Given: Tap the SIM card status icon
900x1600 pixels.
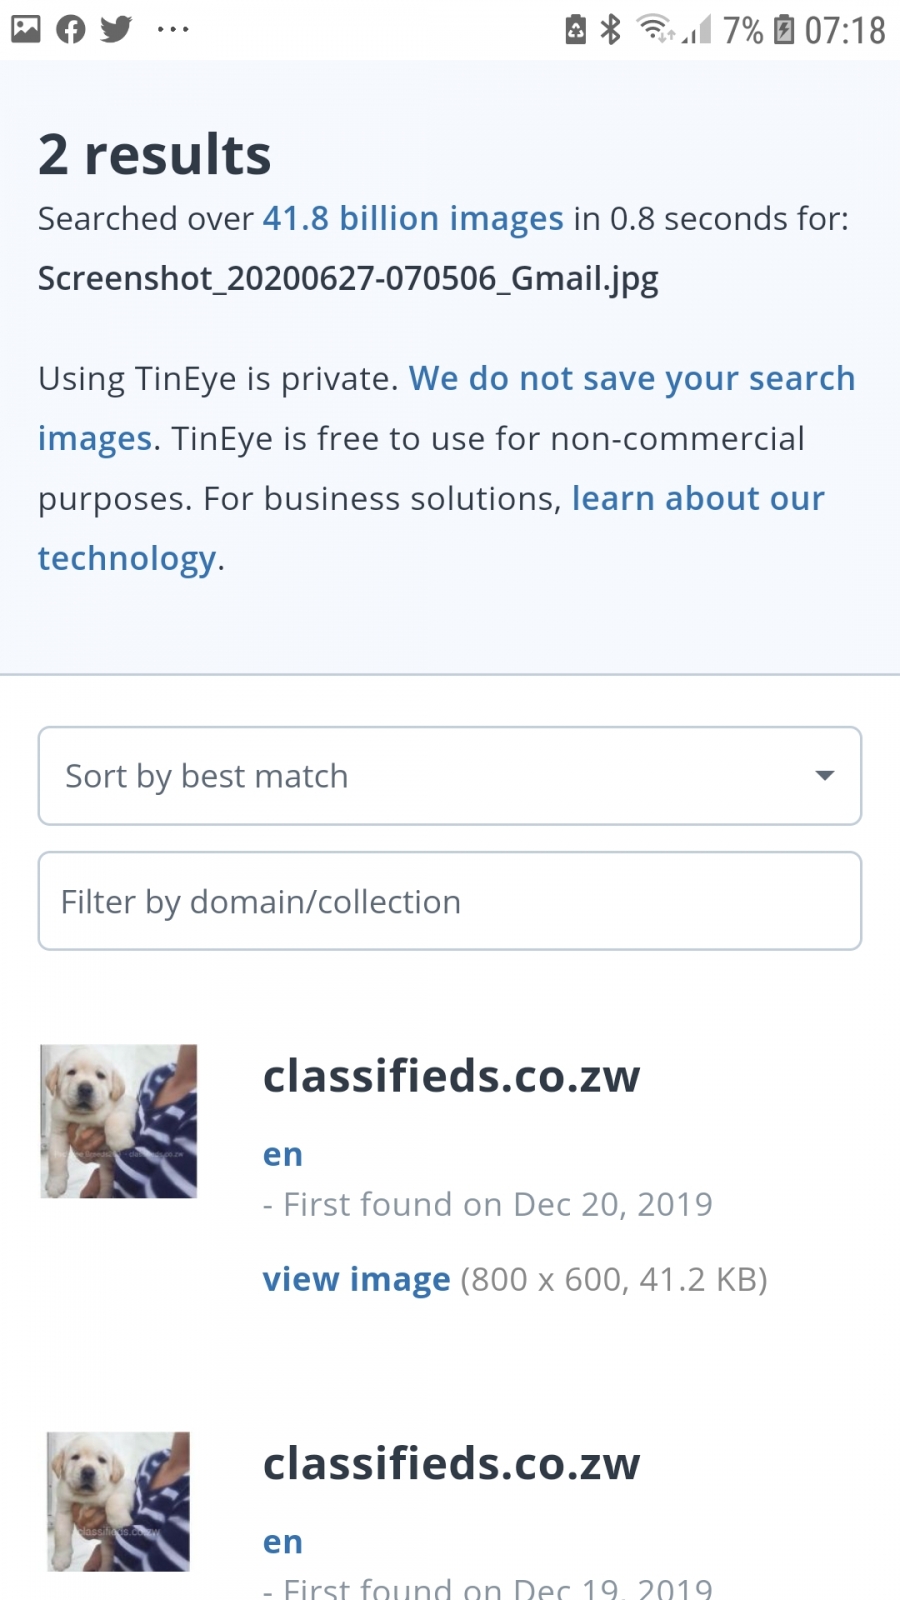Looking at the screenshot, I should 575,29.
